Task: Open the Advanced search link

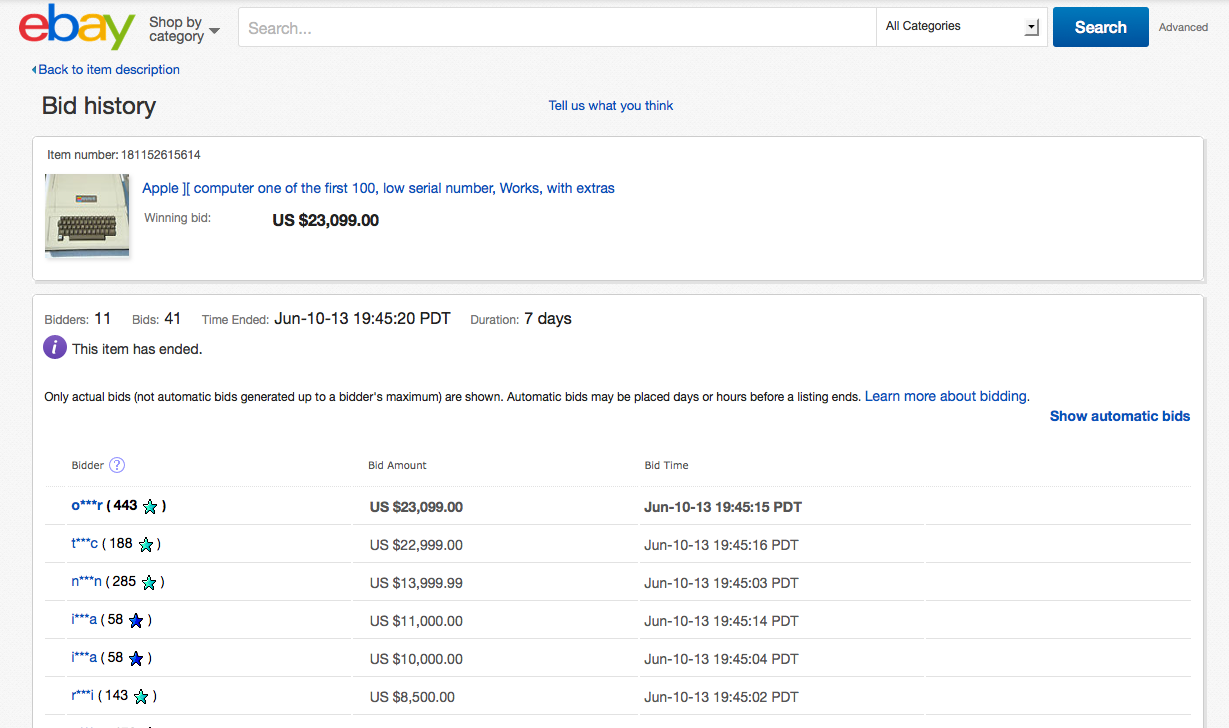Action: [1183, 28]
